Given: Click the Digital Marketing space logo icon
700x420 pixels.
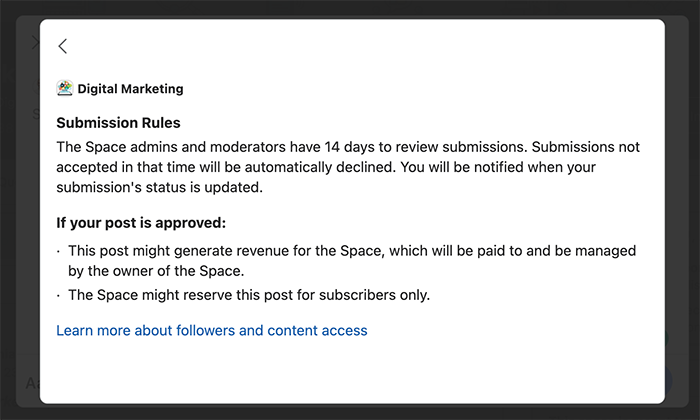Looking at the screenshot, I should coord(65,88).
